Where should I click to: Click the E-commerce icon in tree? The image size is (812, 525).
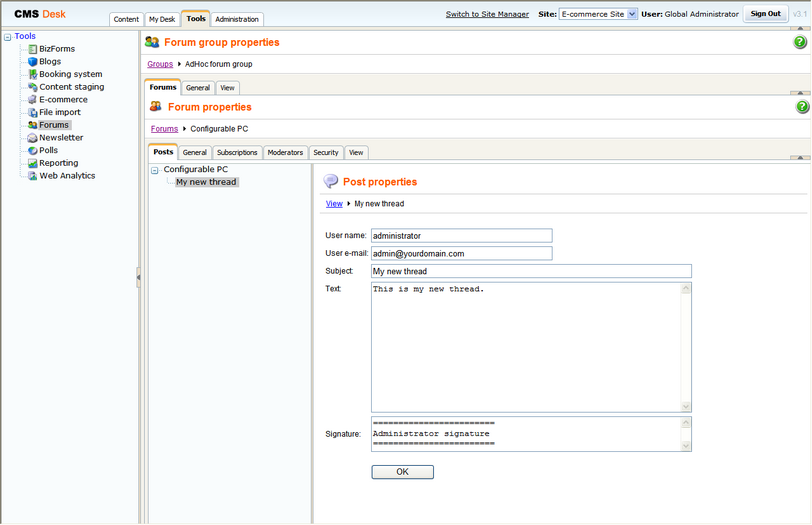(x=33, y=100)
